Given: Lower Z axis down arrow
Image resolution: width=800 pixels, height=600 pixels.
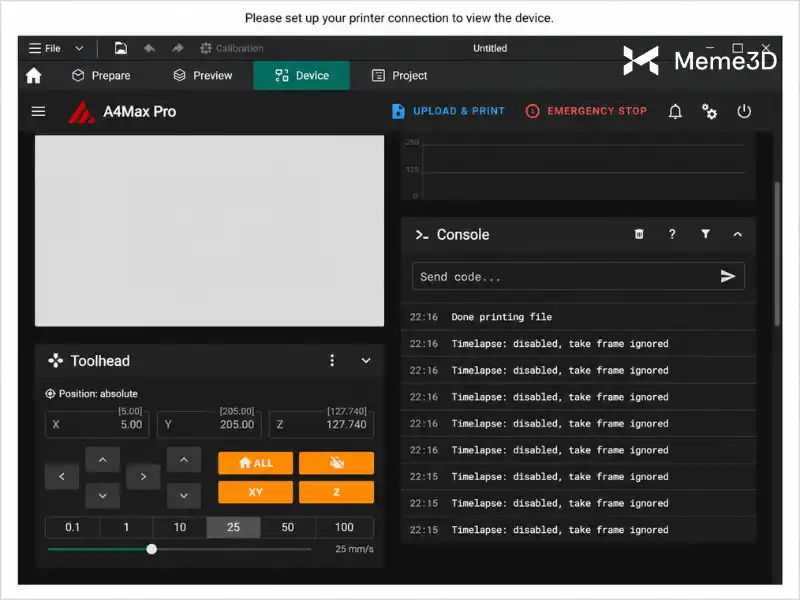Looking at the screenshot, I should pos(184,495).
